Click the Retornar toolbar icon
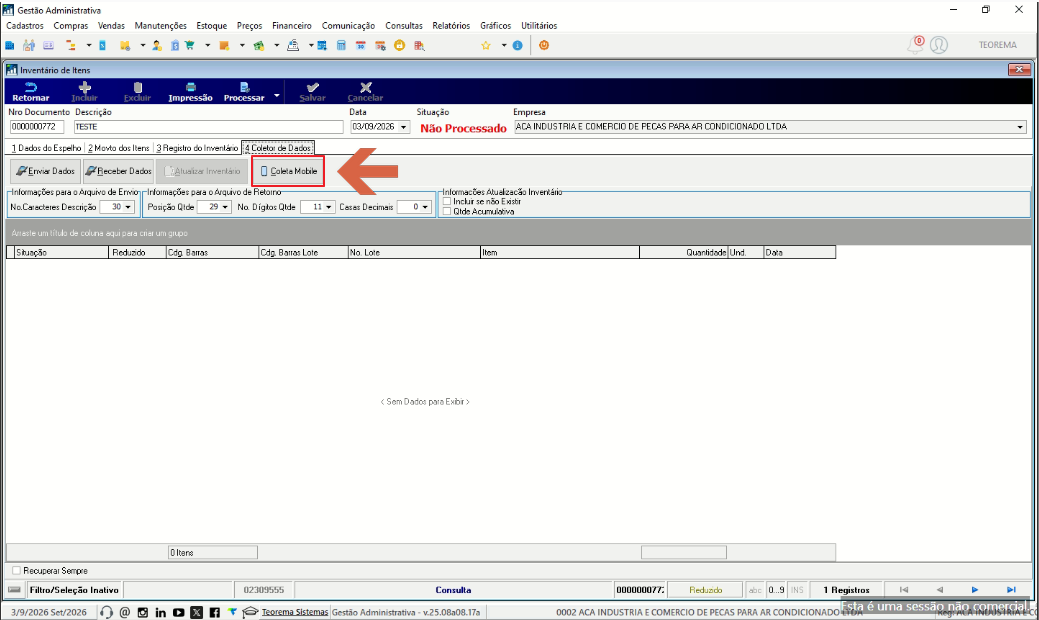 [x=30, y=91]
